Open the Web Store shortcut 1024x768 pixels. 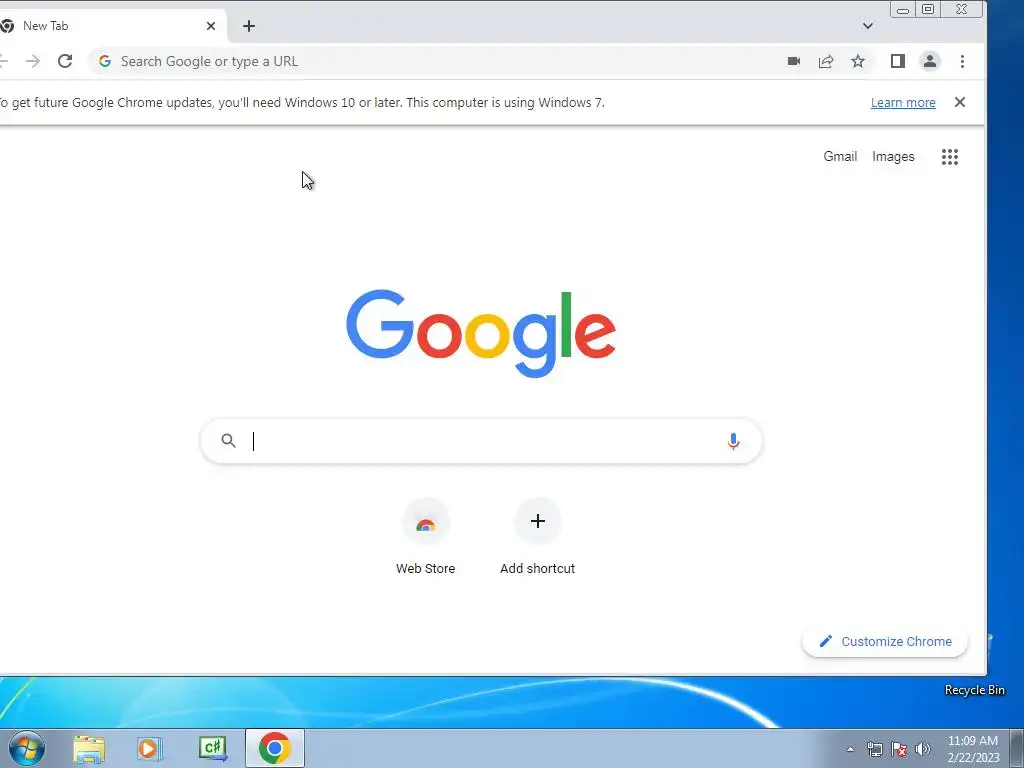pos(426,537)
